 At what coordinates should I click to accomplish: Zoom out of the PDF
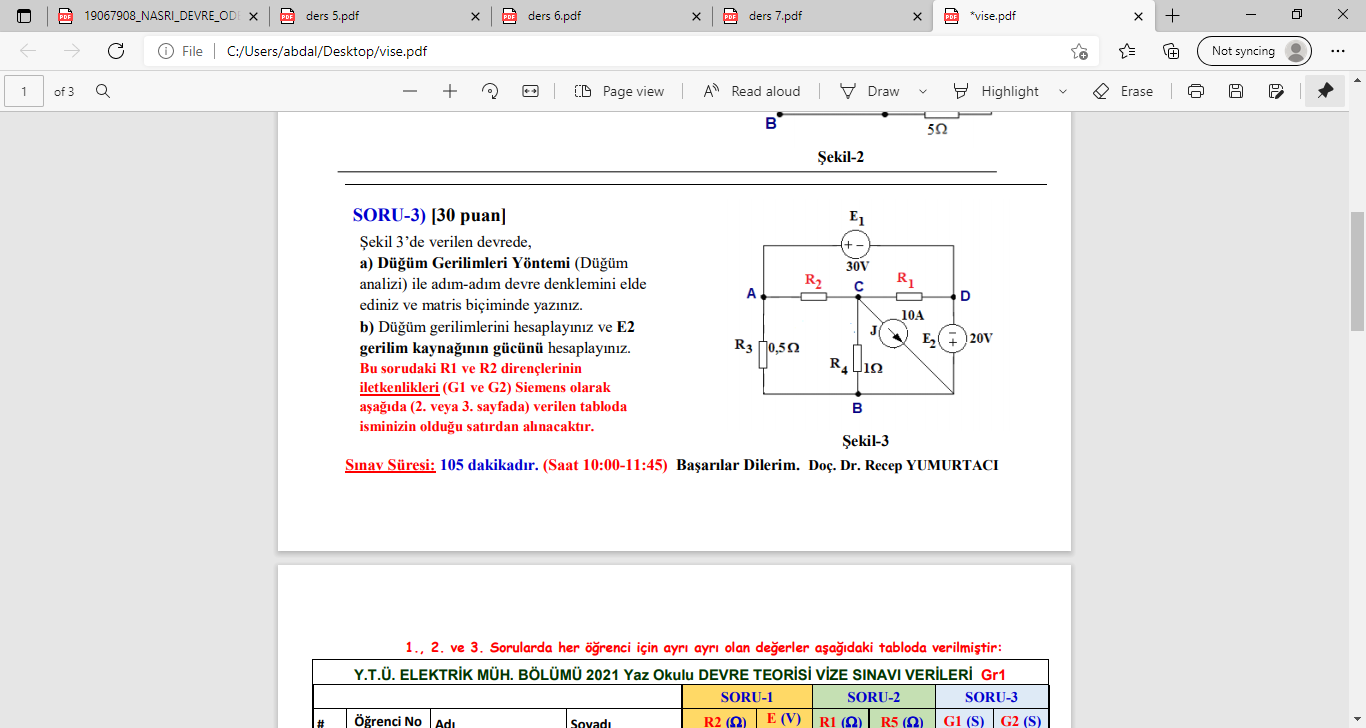[410, 90]
